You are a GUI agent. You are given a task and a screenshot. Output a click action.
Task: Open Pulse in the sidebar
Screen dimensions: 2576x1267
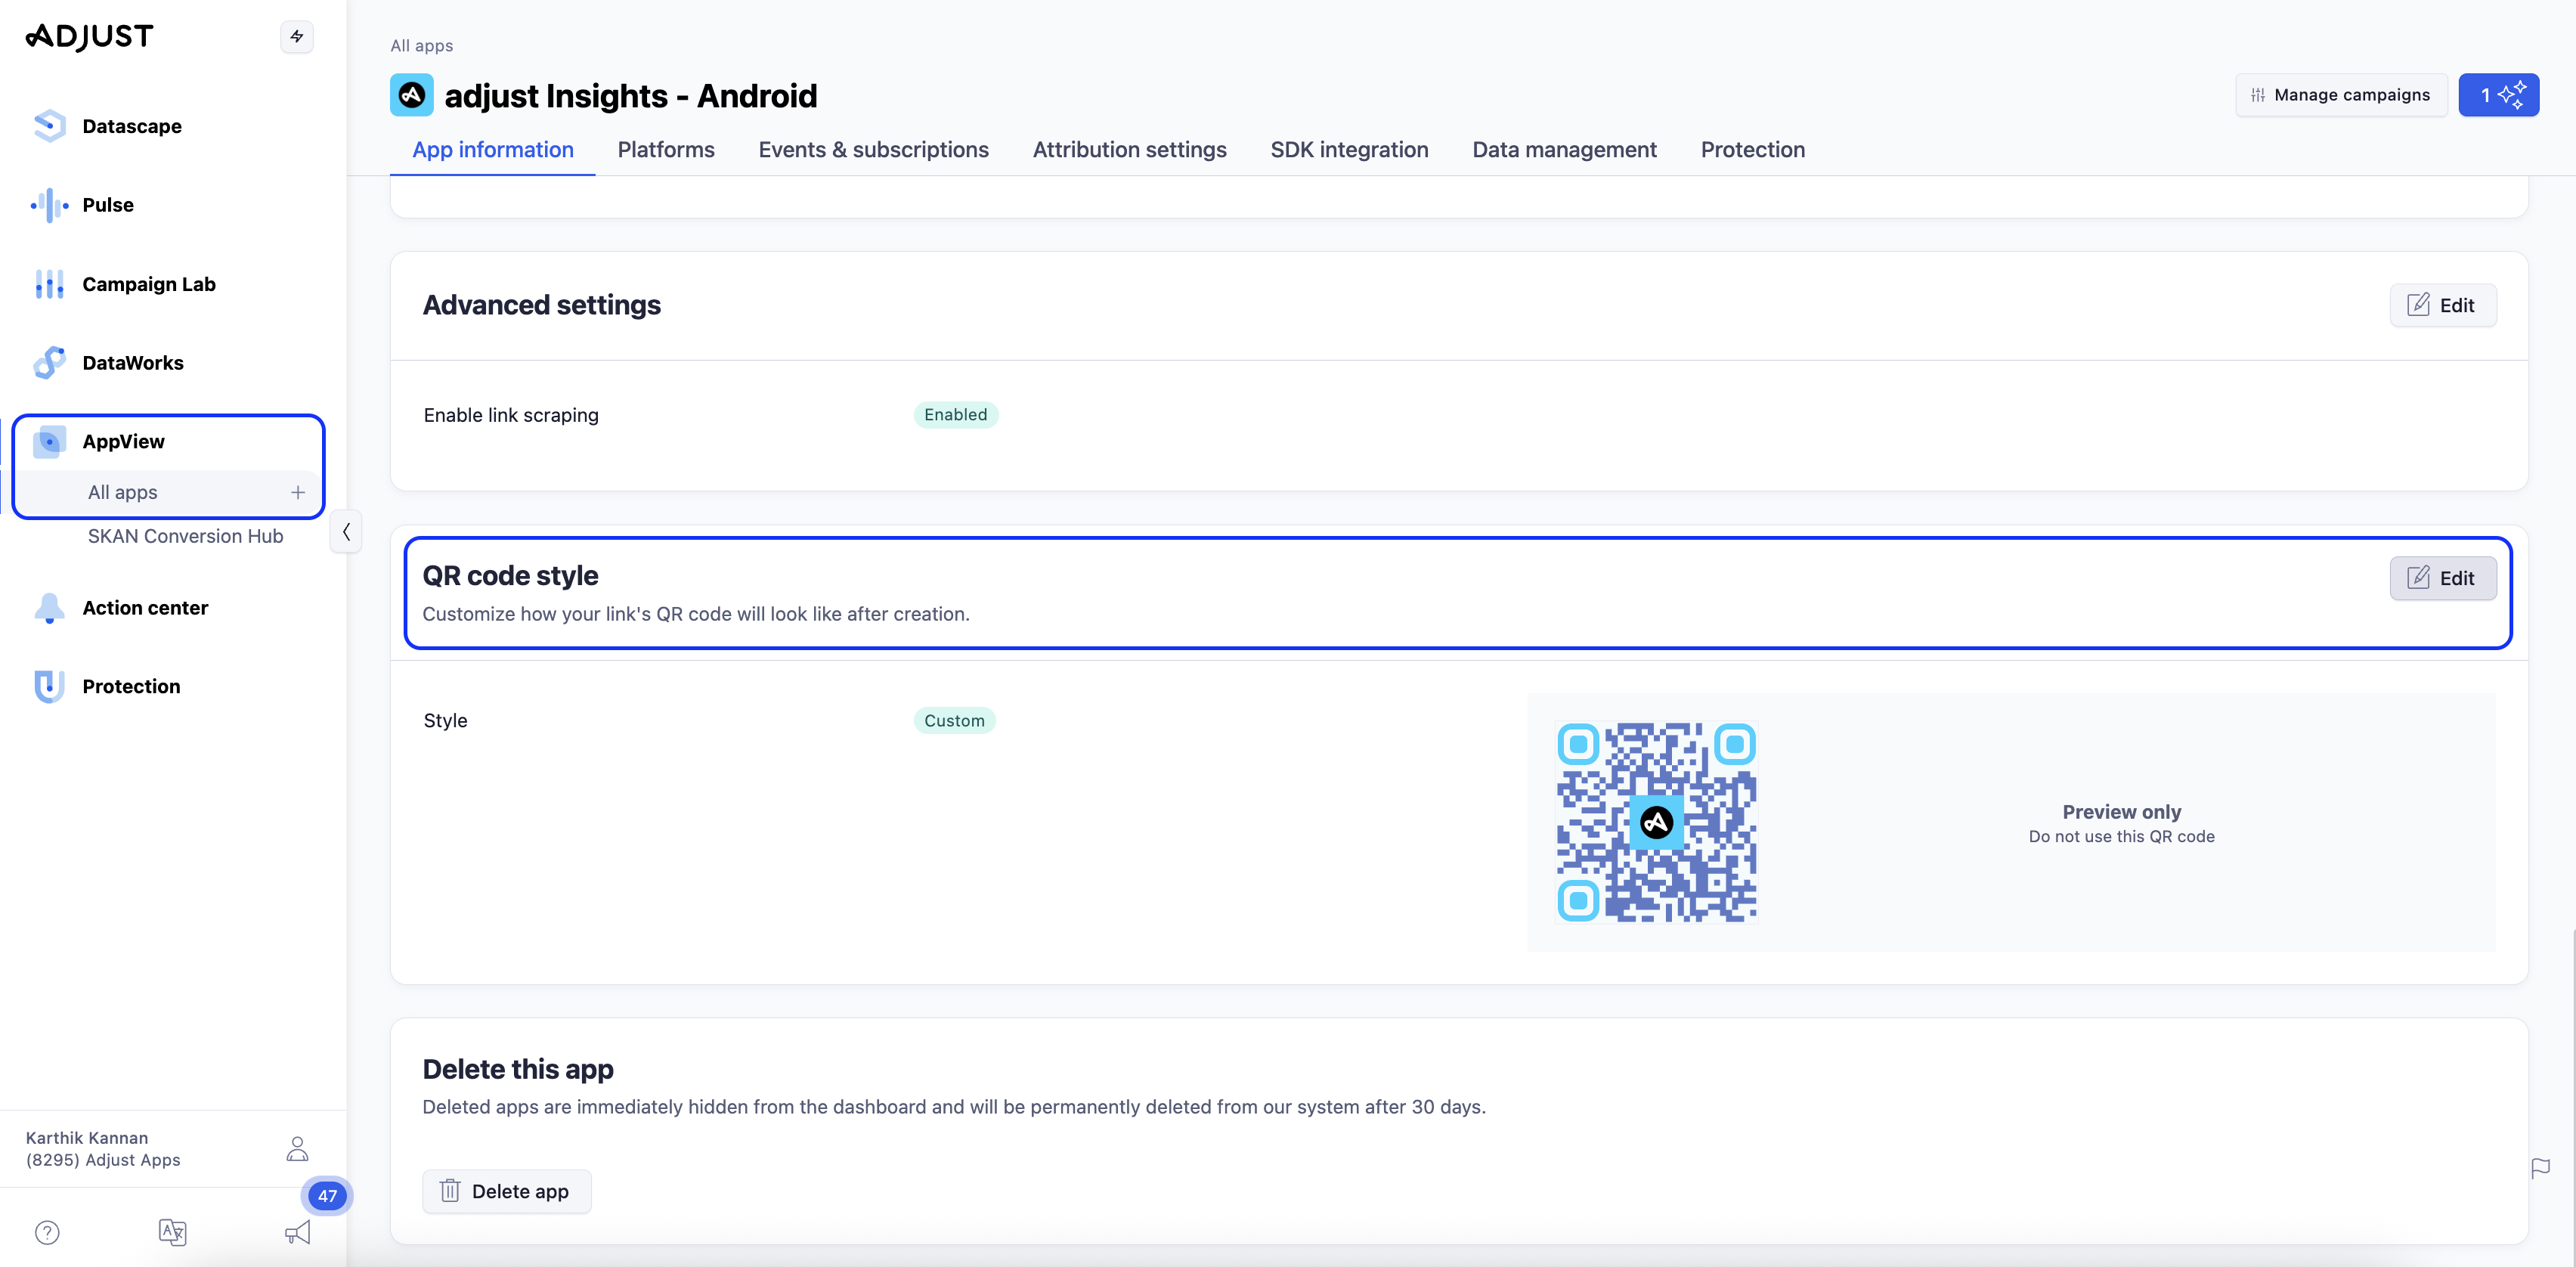point(107,205)
